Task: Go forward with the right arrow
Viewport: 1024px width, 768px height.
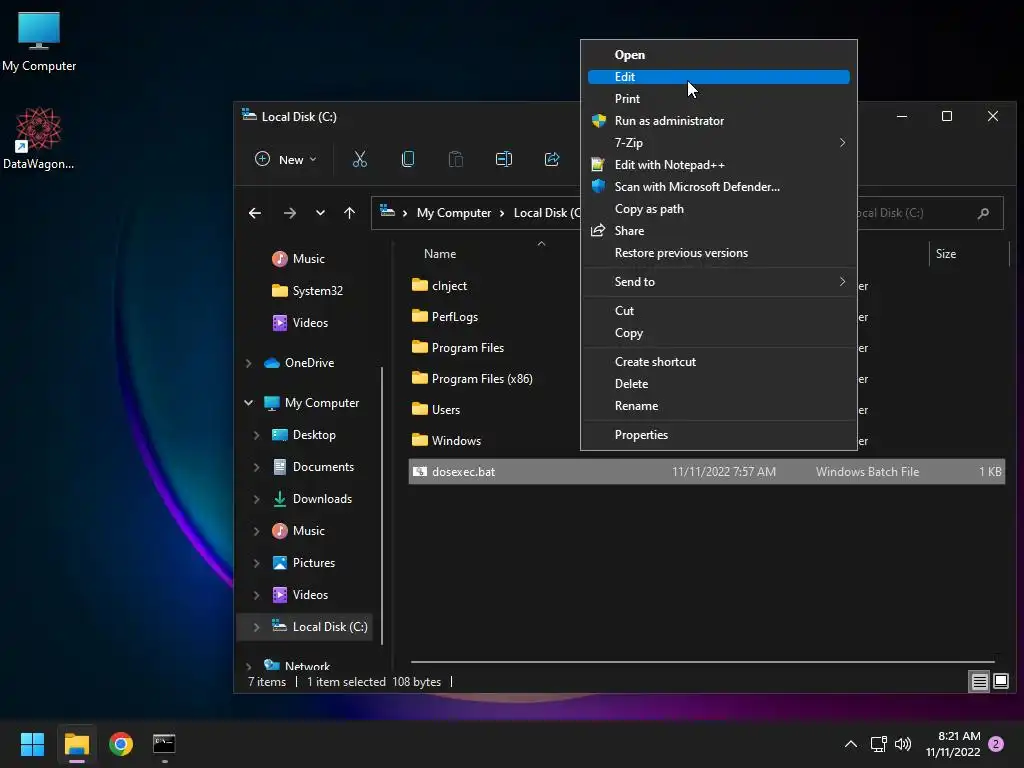Action: tap(289, 213)
